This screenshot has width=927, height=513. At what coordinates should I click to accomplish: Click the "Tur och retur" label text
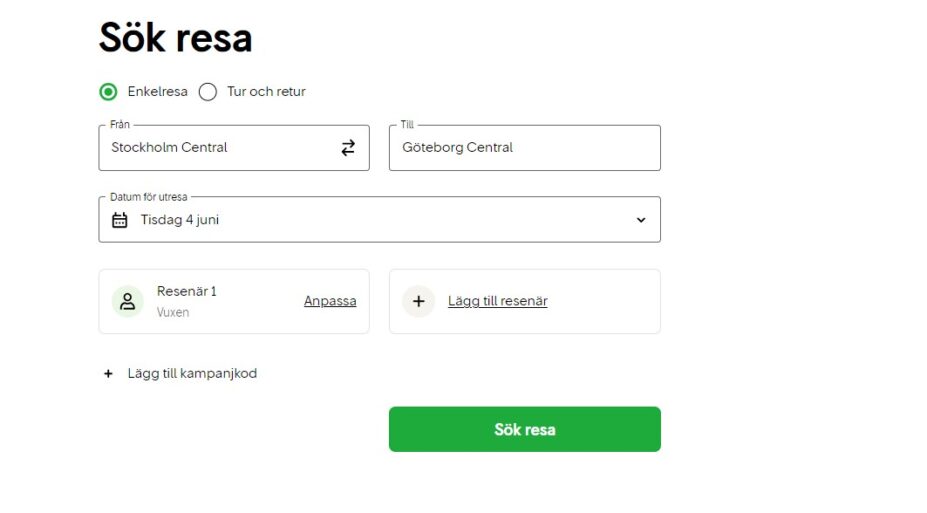(x=266, y=92)
